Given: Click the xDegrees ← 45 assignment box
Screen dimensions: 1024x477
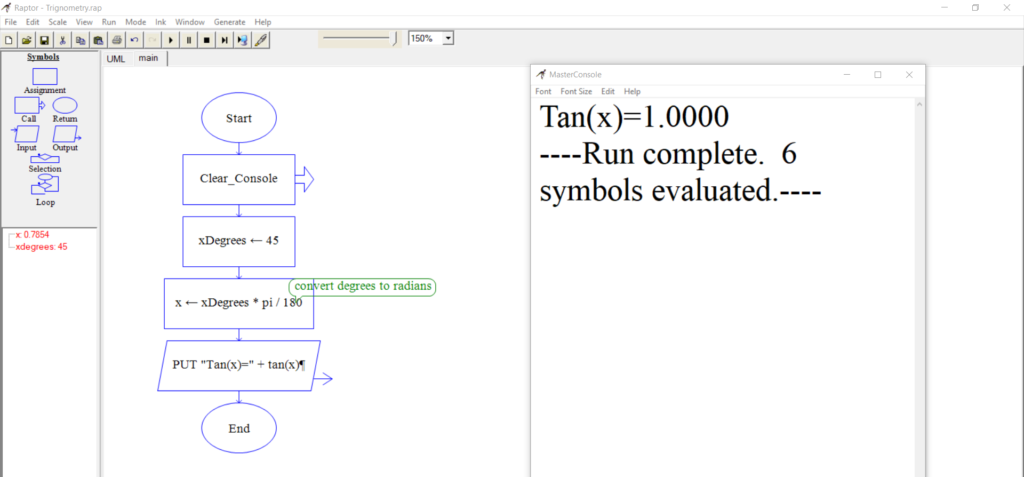Looking at the screenshot, I should 239,241.
